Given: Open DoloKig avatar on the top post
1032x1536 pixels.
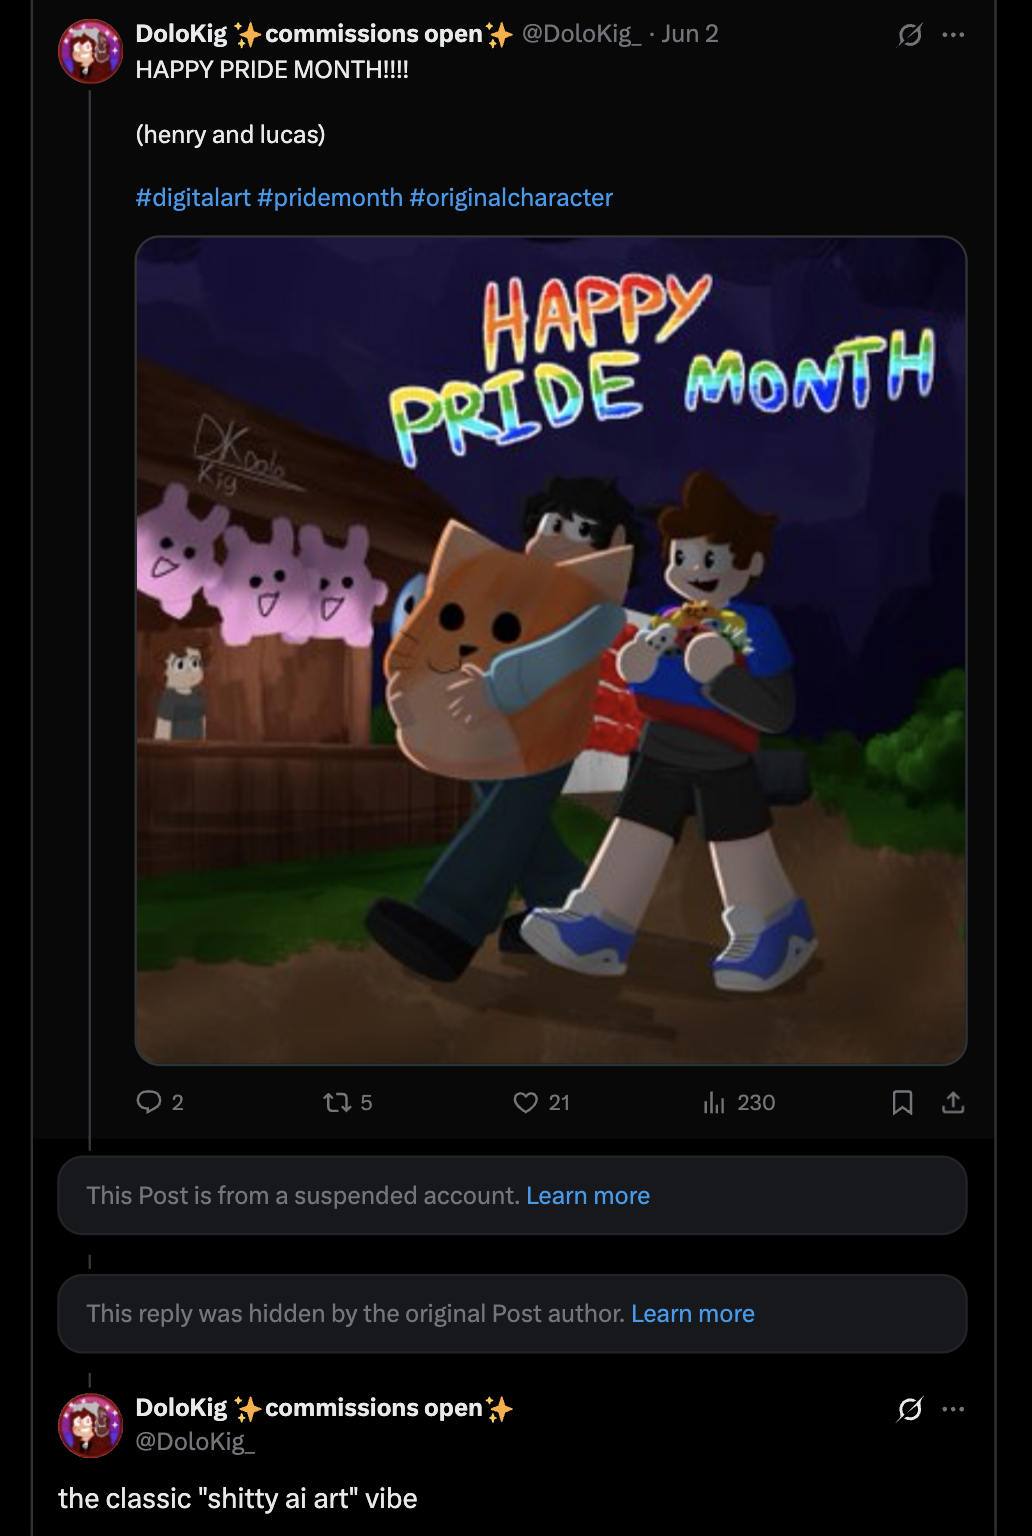Looking at the screenshot, I should pos(91,51).
